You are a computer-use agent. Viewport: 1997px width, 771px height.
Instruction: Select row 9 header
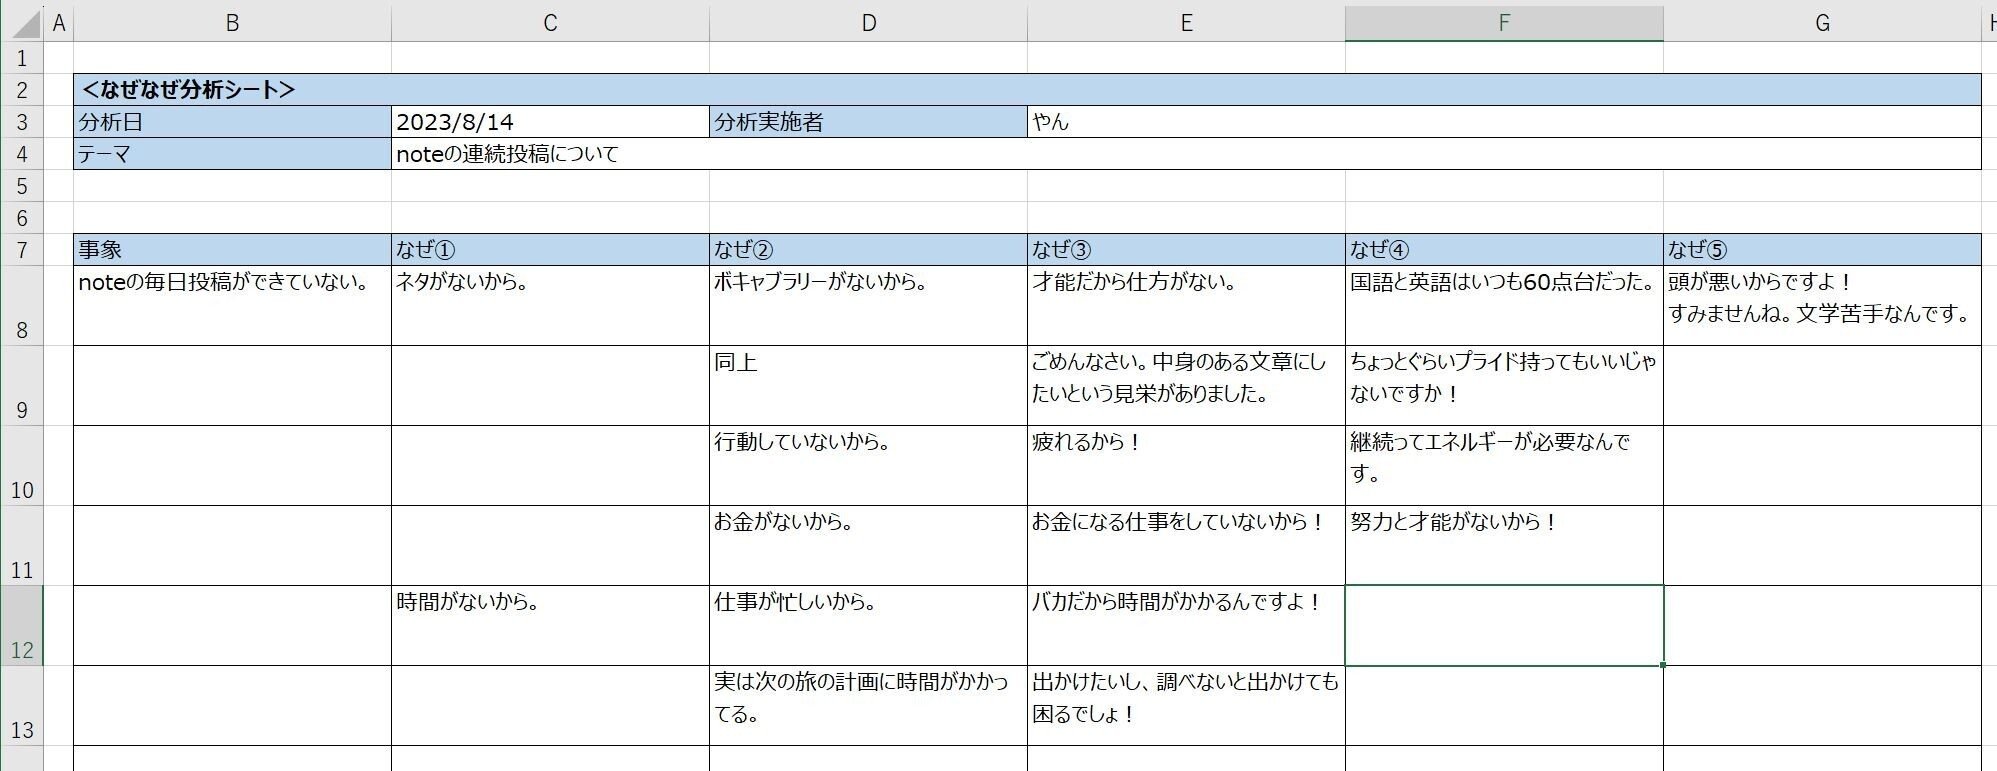(21, 386)
